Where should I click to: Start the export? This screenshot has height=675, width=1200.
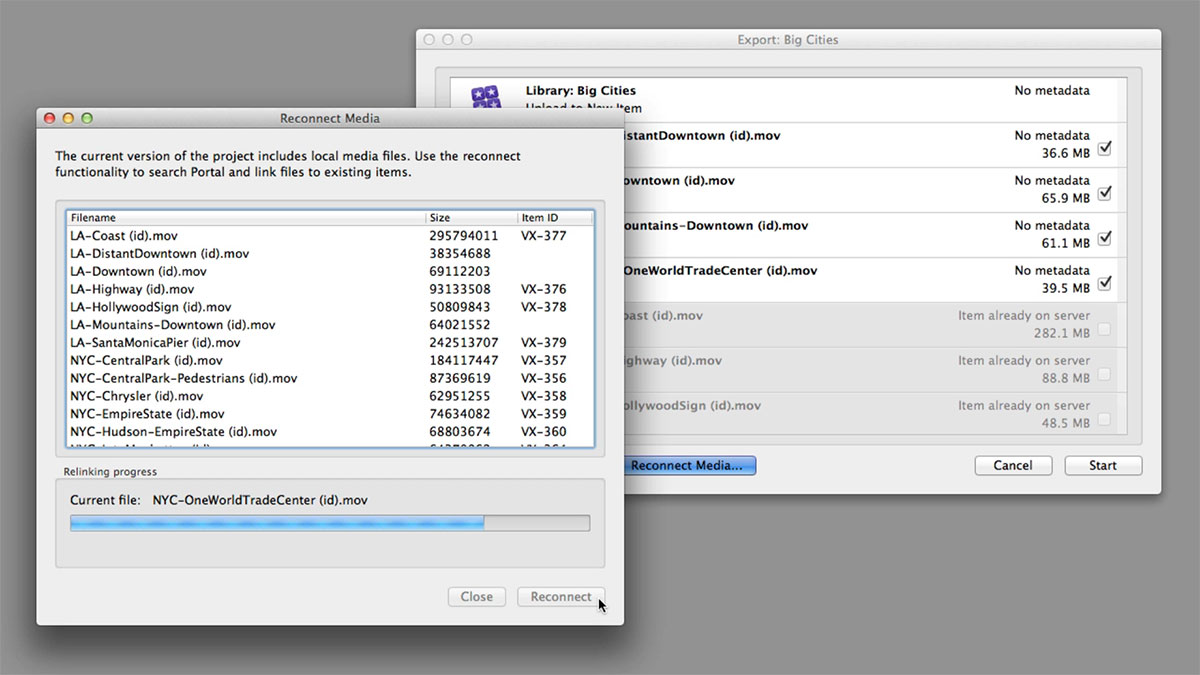[1103, 465]
